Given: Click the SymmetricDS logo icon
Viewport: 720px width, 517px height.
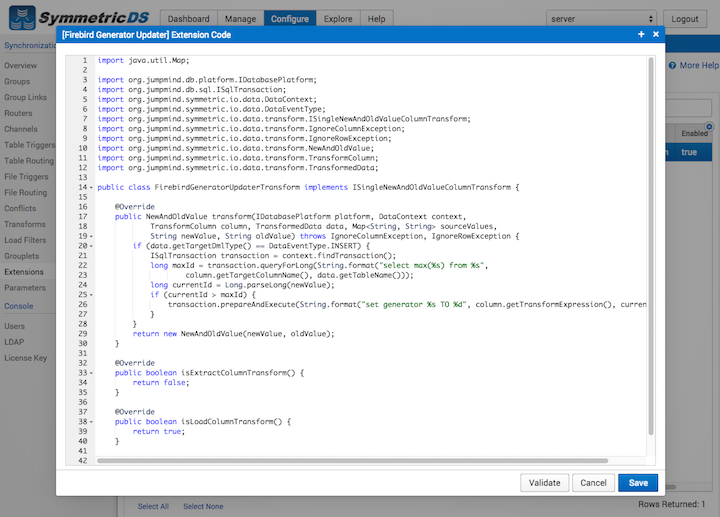Looking at the screenshot, I should (22, 17).
